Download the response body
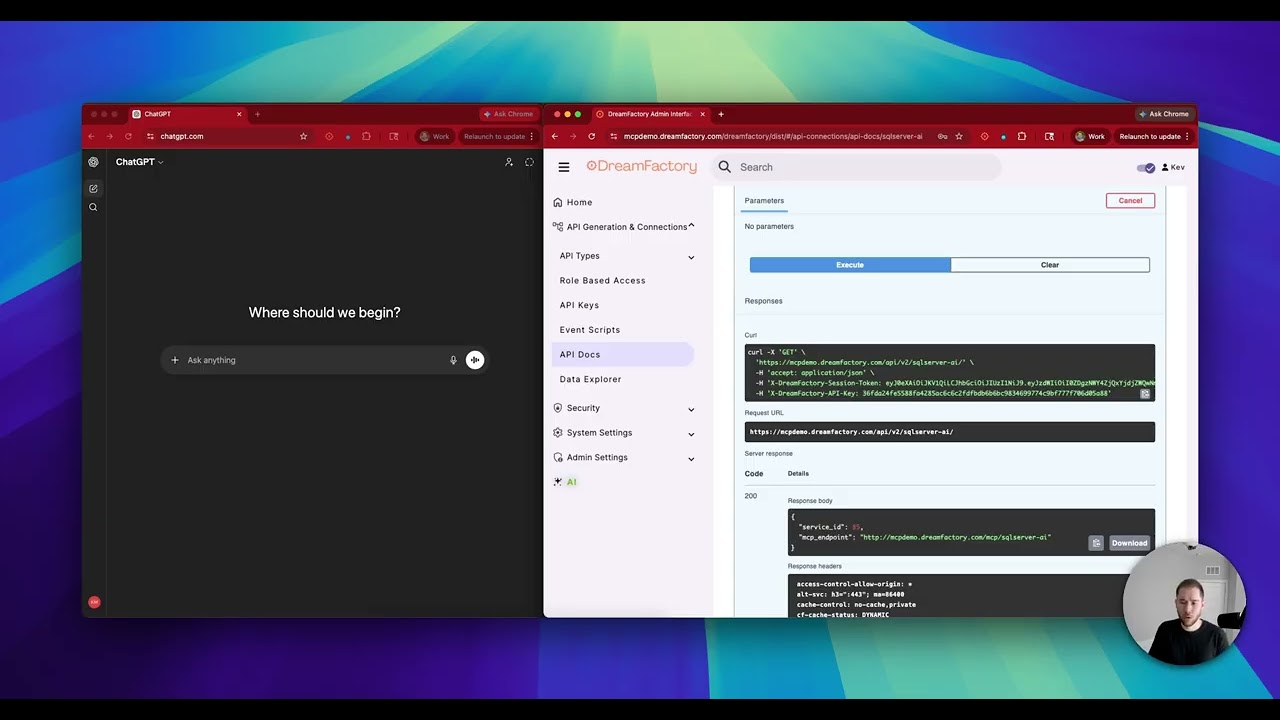The image size is (1280, 720). tap(1129, 543)
